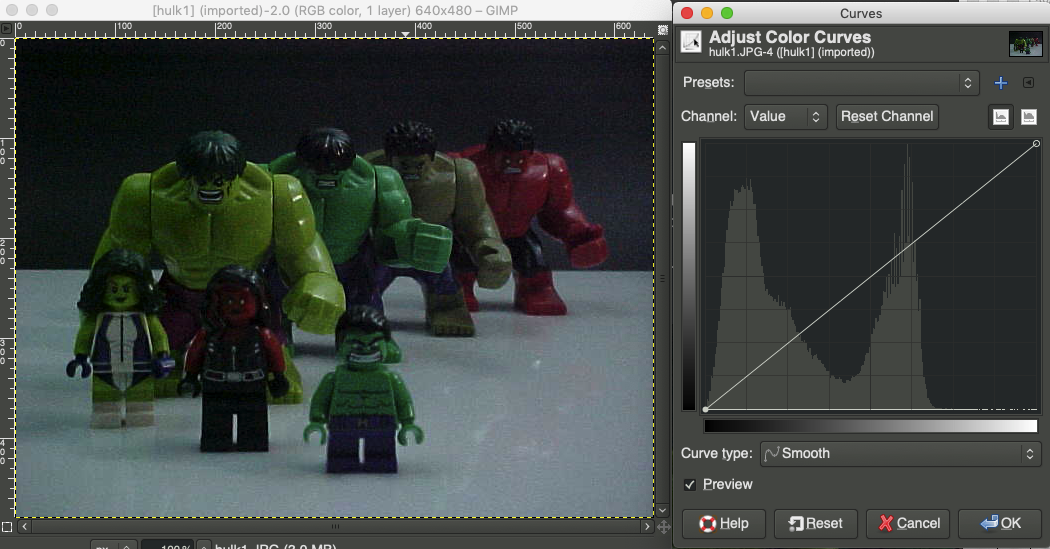Open the Presets dropdown
This screenshot has height=549, width=1050.
point(861,83)
